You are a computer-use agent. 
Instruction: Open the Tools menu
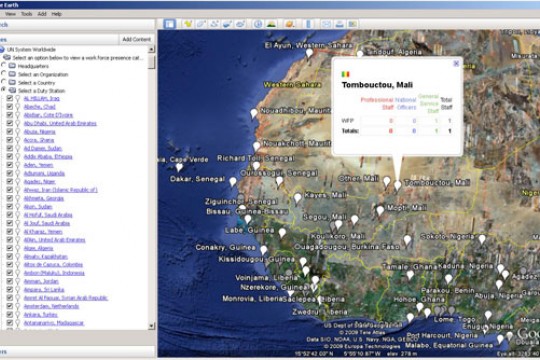point(27,14)
